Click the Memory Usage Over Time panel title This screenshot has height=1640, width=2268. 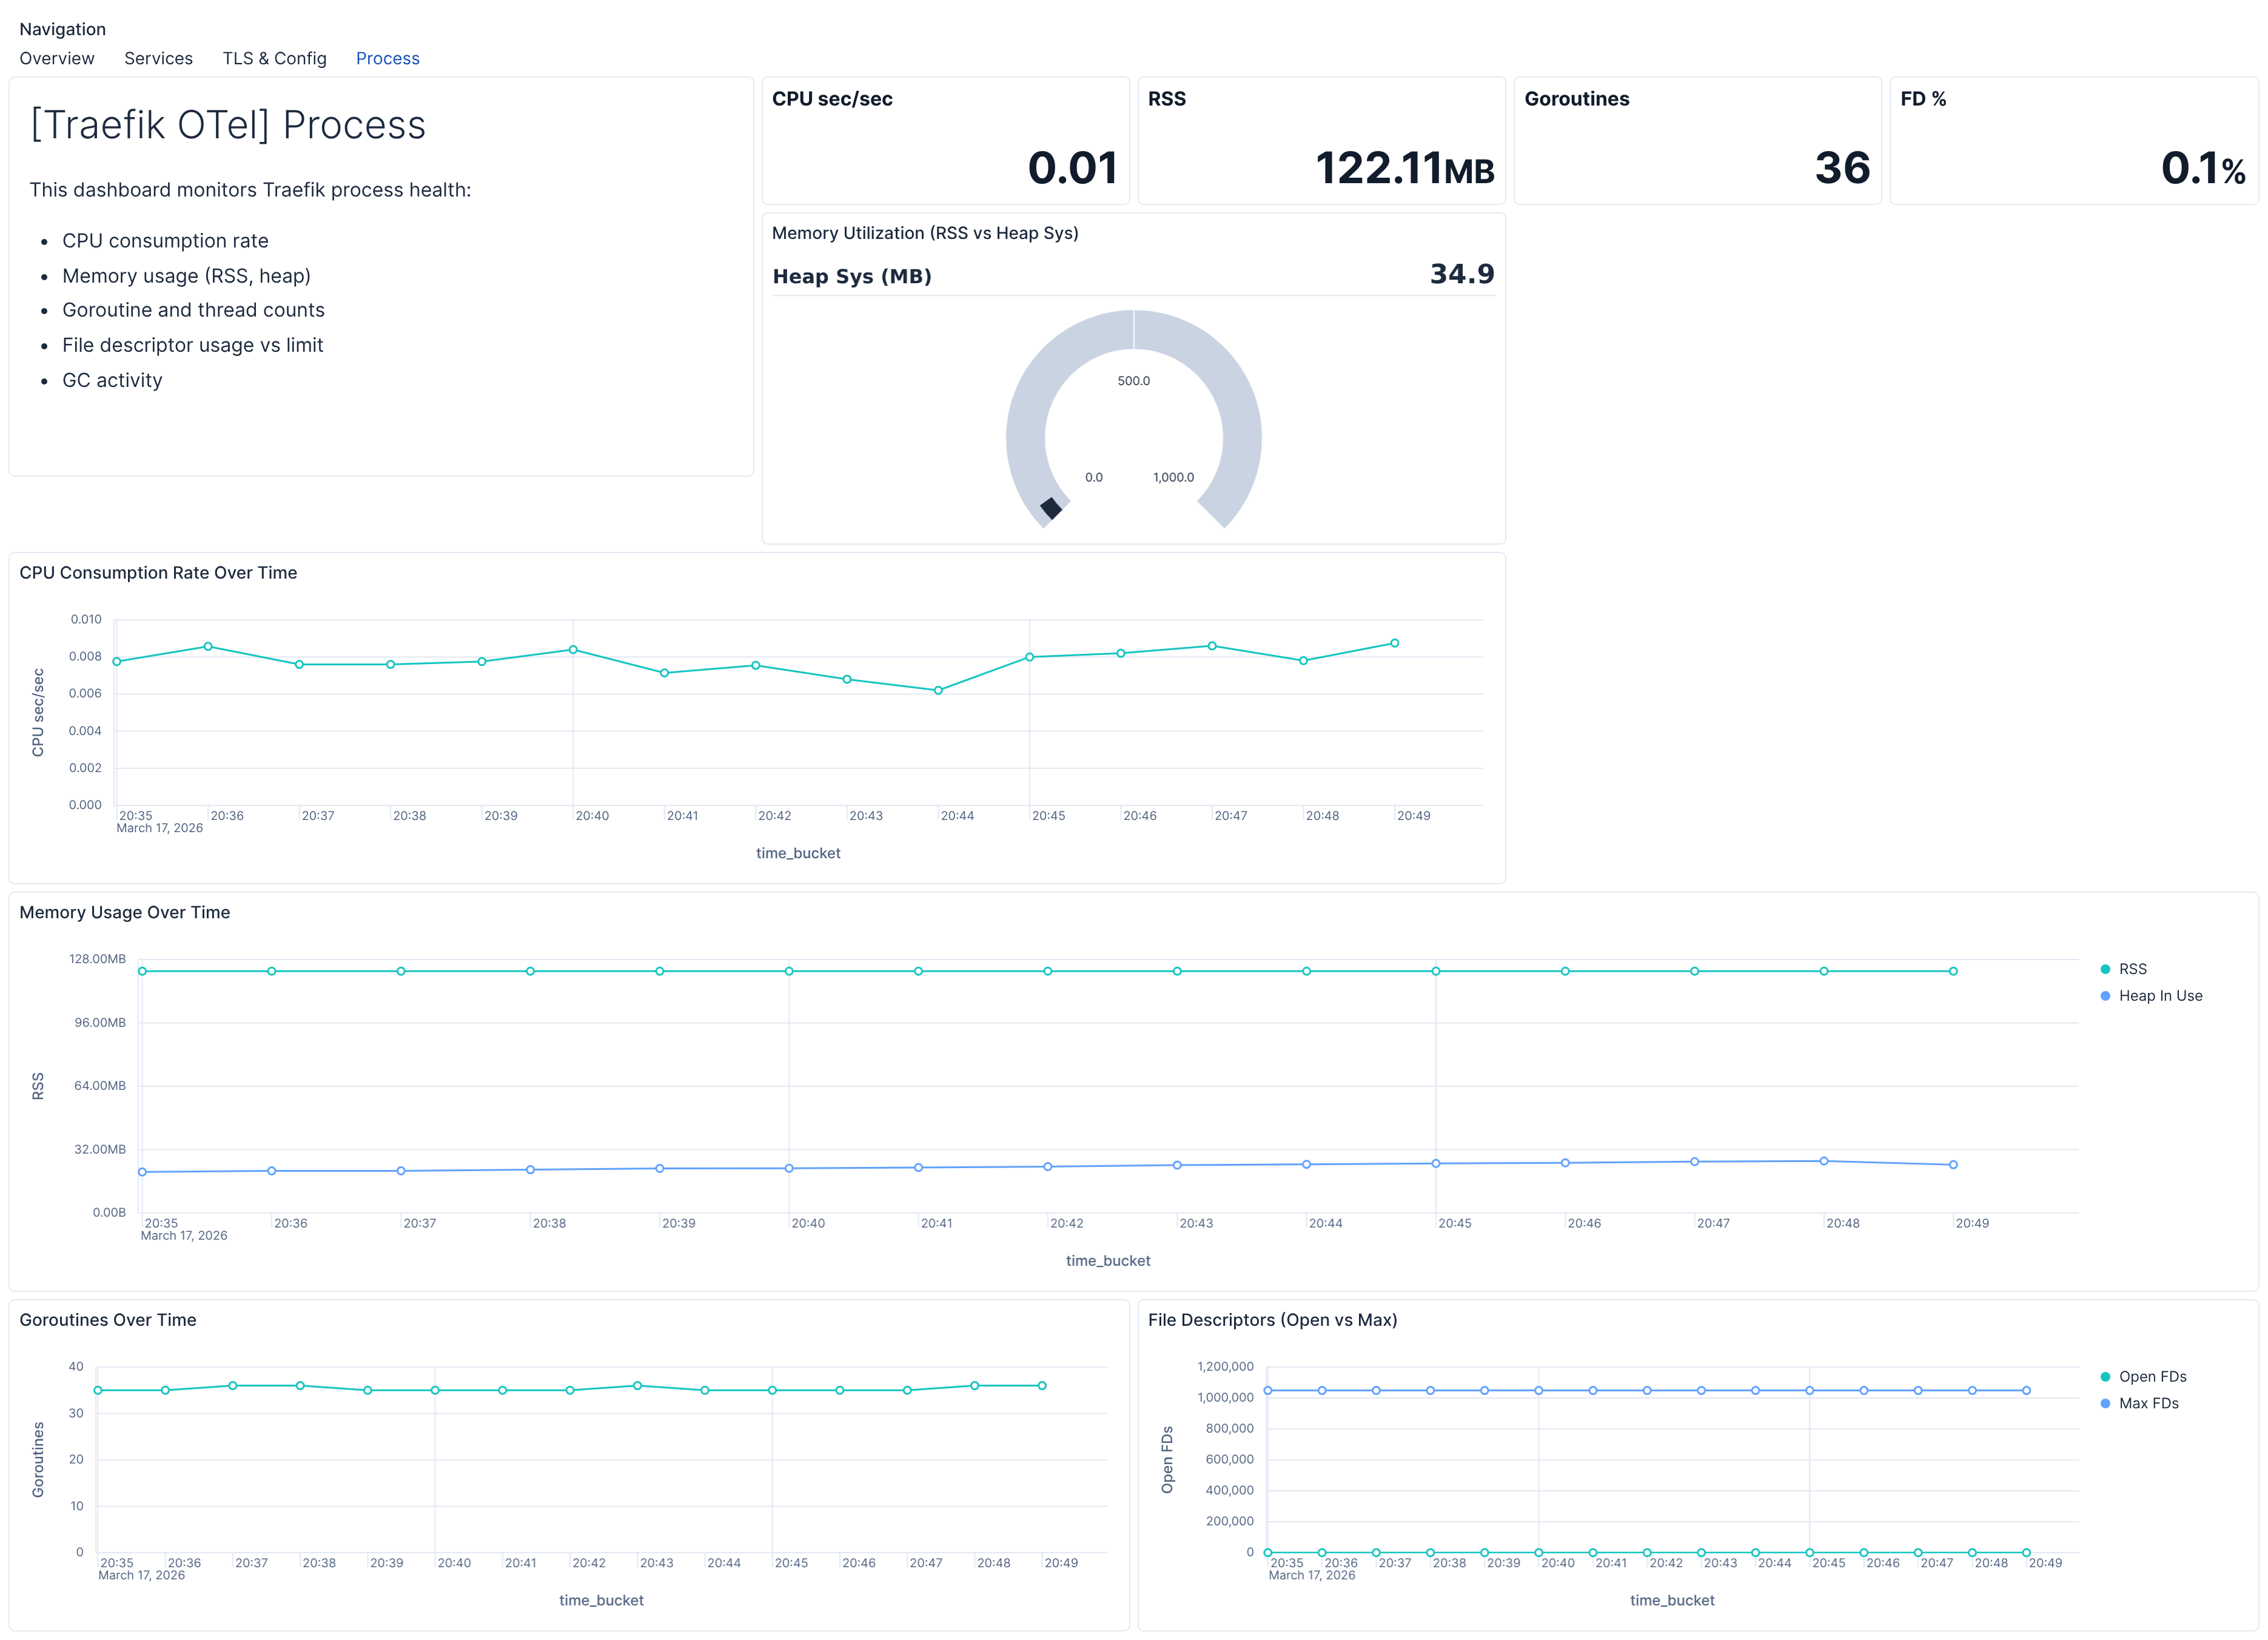click(125, 912)
